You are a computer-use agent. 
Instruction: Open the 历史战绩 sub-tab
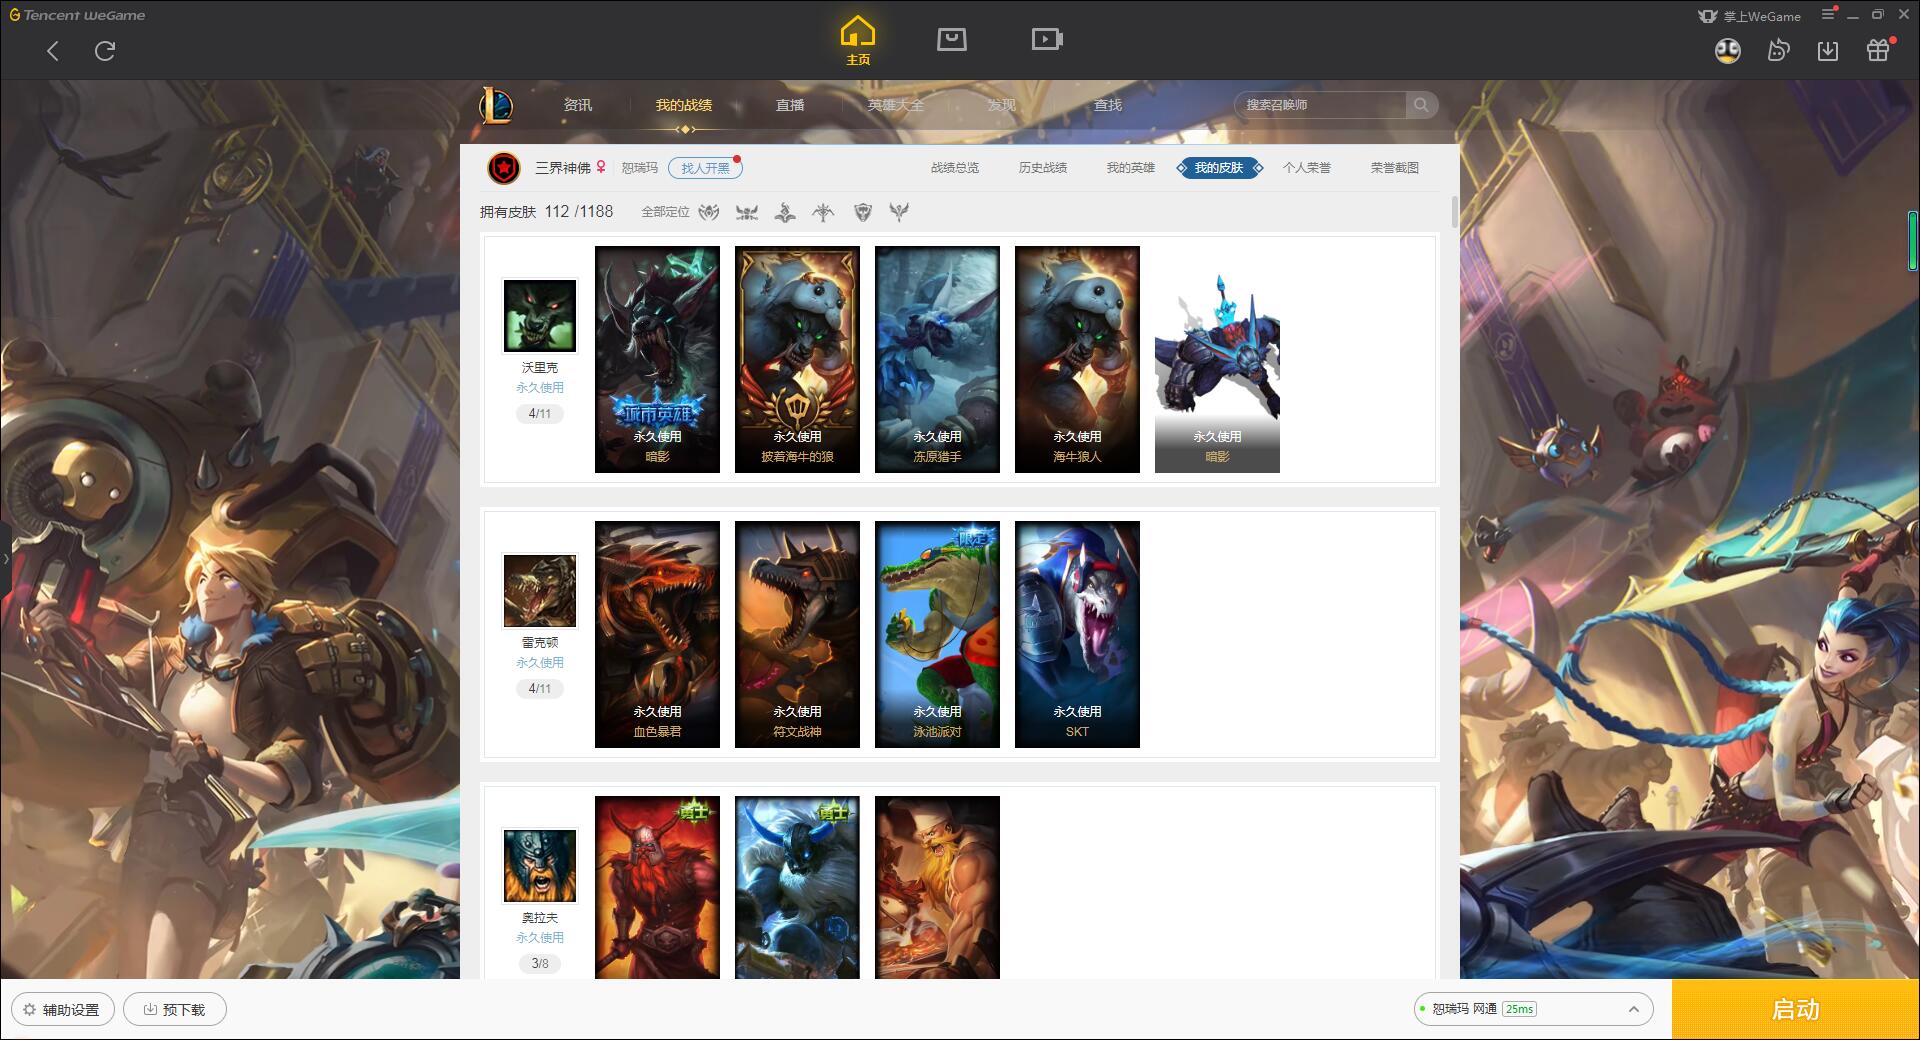point(1043,168)
